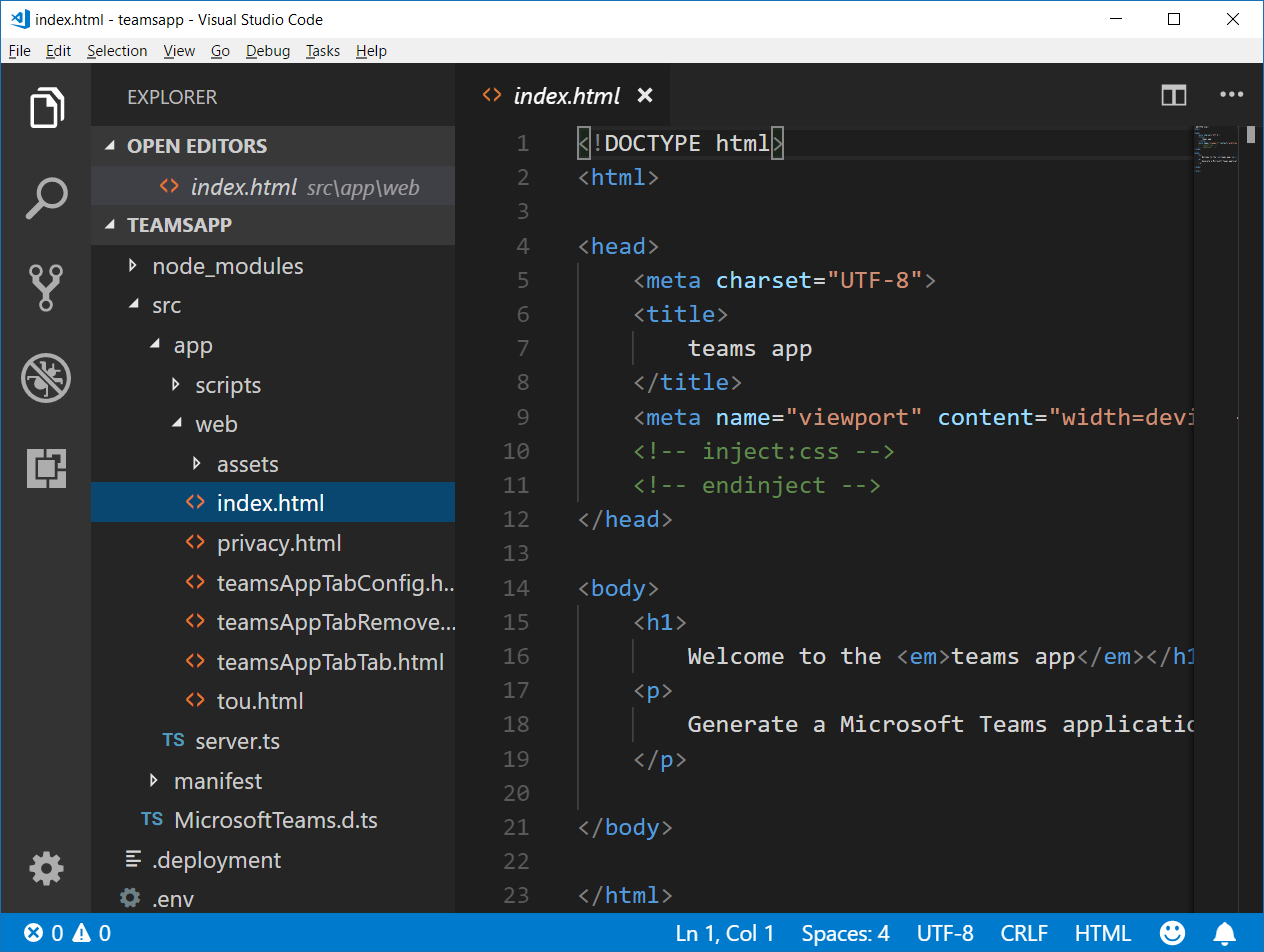The image size is (1264, 952).
Task: Select index.html in the web folder
Action: 273,503
